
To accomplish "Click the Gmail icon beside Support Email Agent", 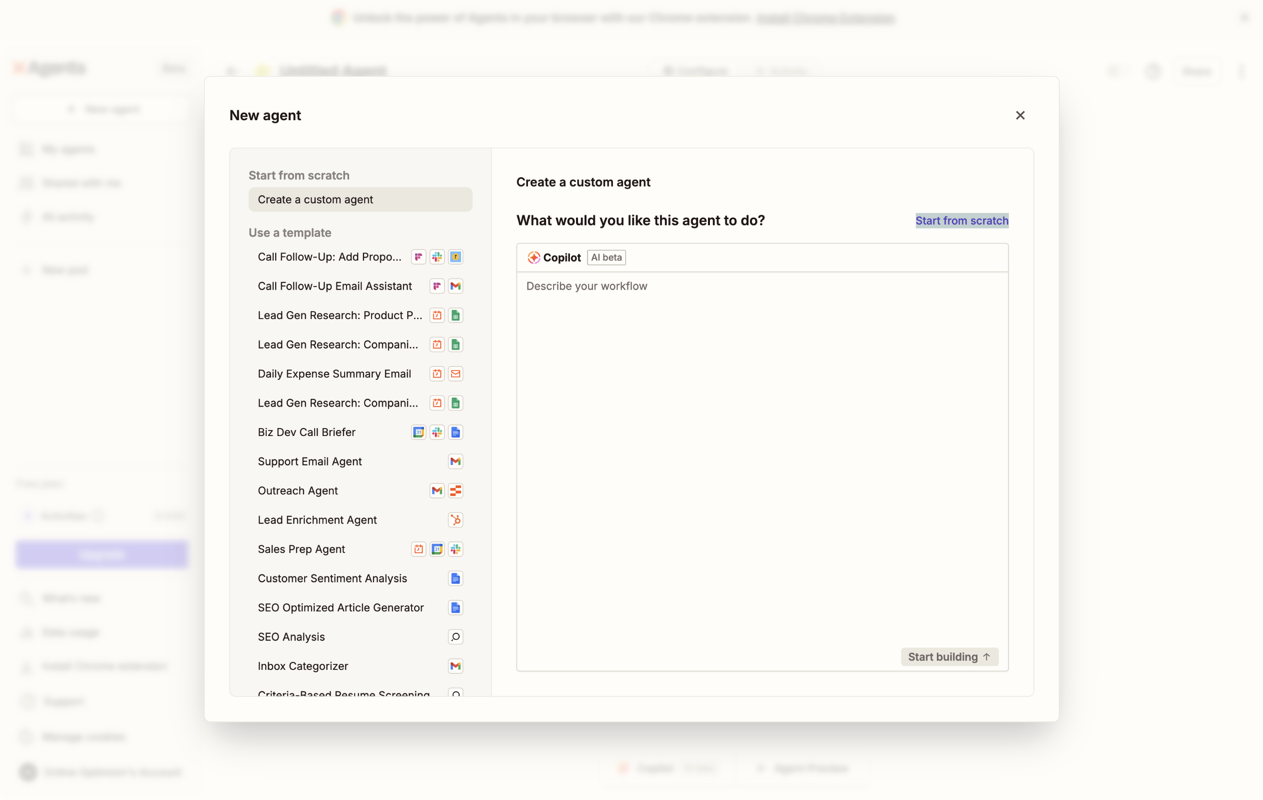I will (455, 462).
